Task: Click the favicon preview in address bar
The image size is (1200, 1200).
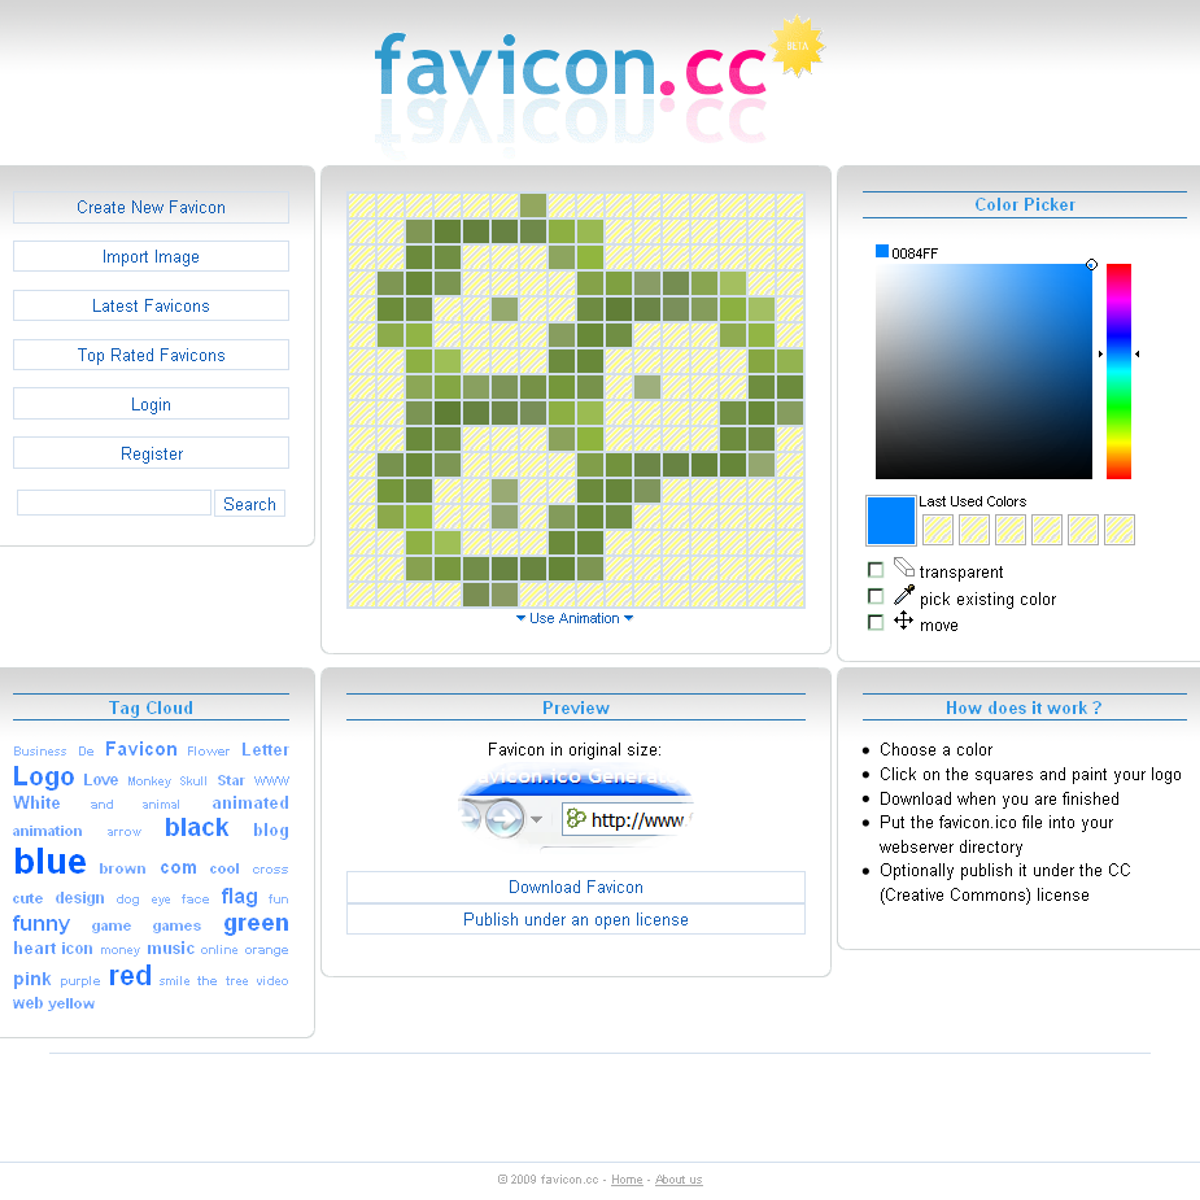Action: click(x=576, y=819)
